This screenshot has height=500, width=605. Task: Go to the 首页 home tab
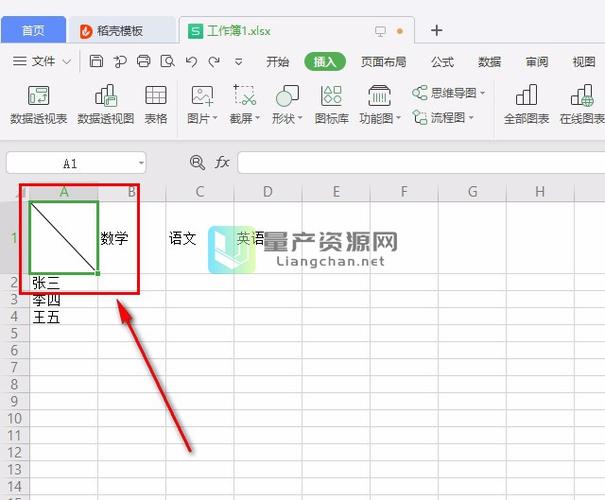pos(34,30)
